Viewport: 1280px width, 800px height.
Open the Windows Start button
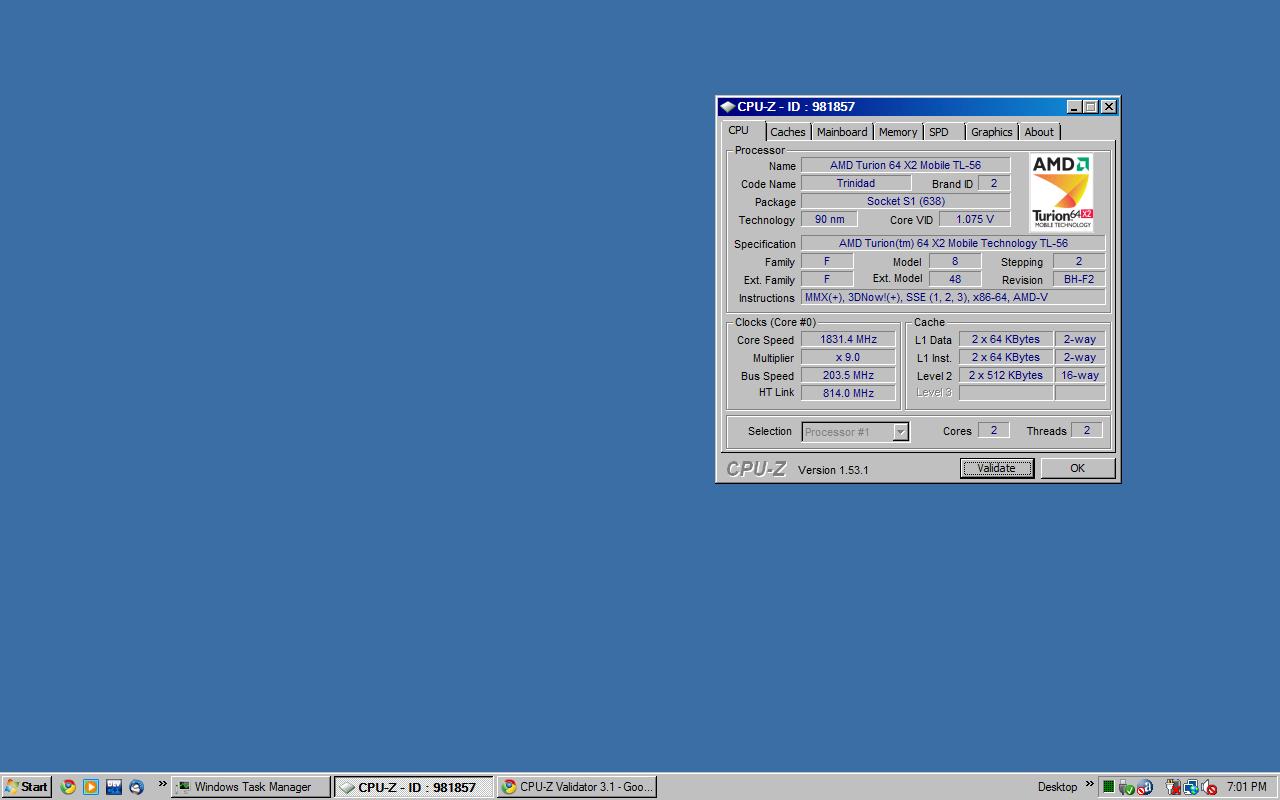[27, 787]
